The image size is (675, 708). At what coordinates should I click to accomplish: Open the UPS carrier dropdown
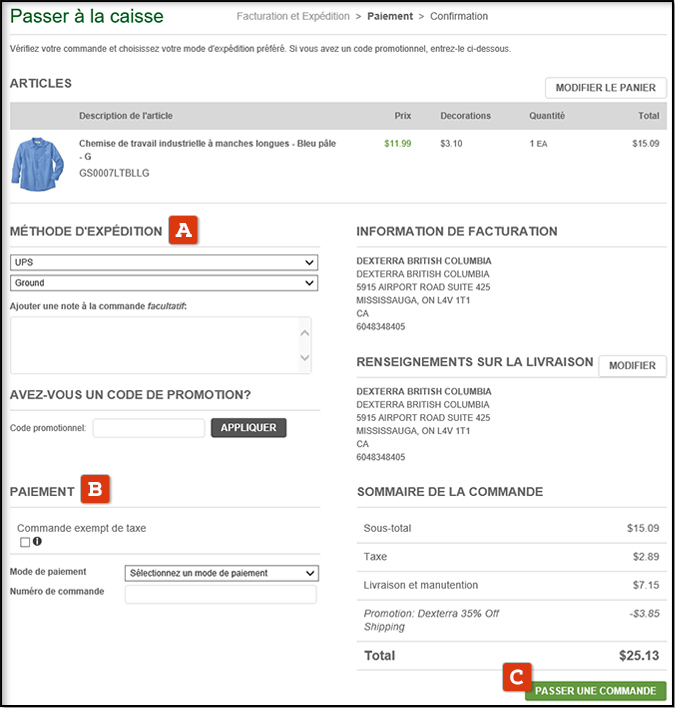164,262
